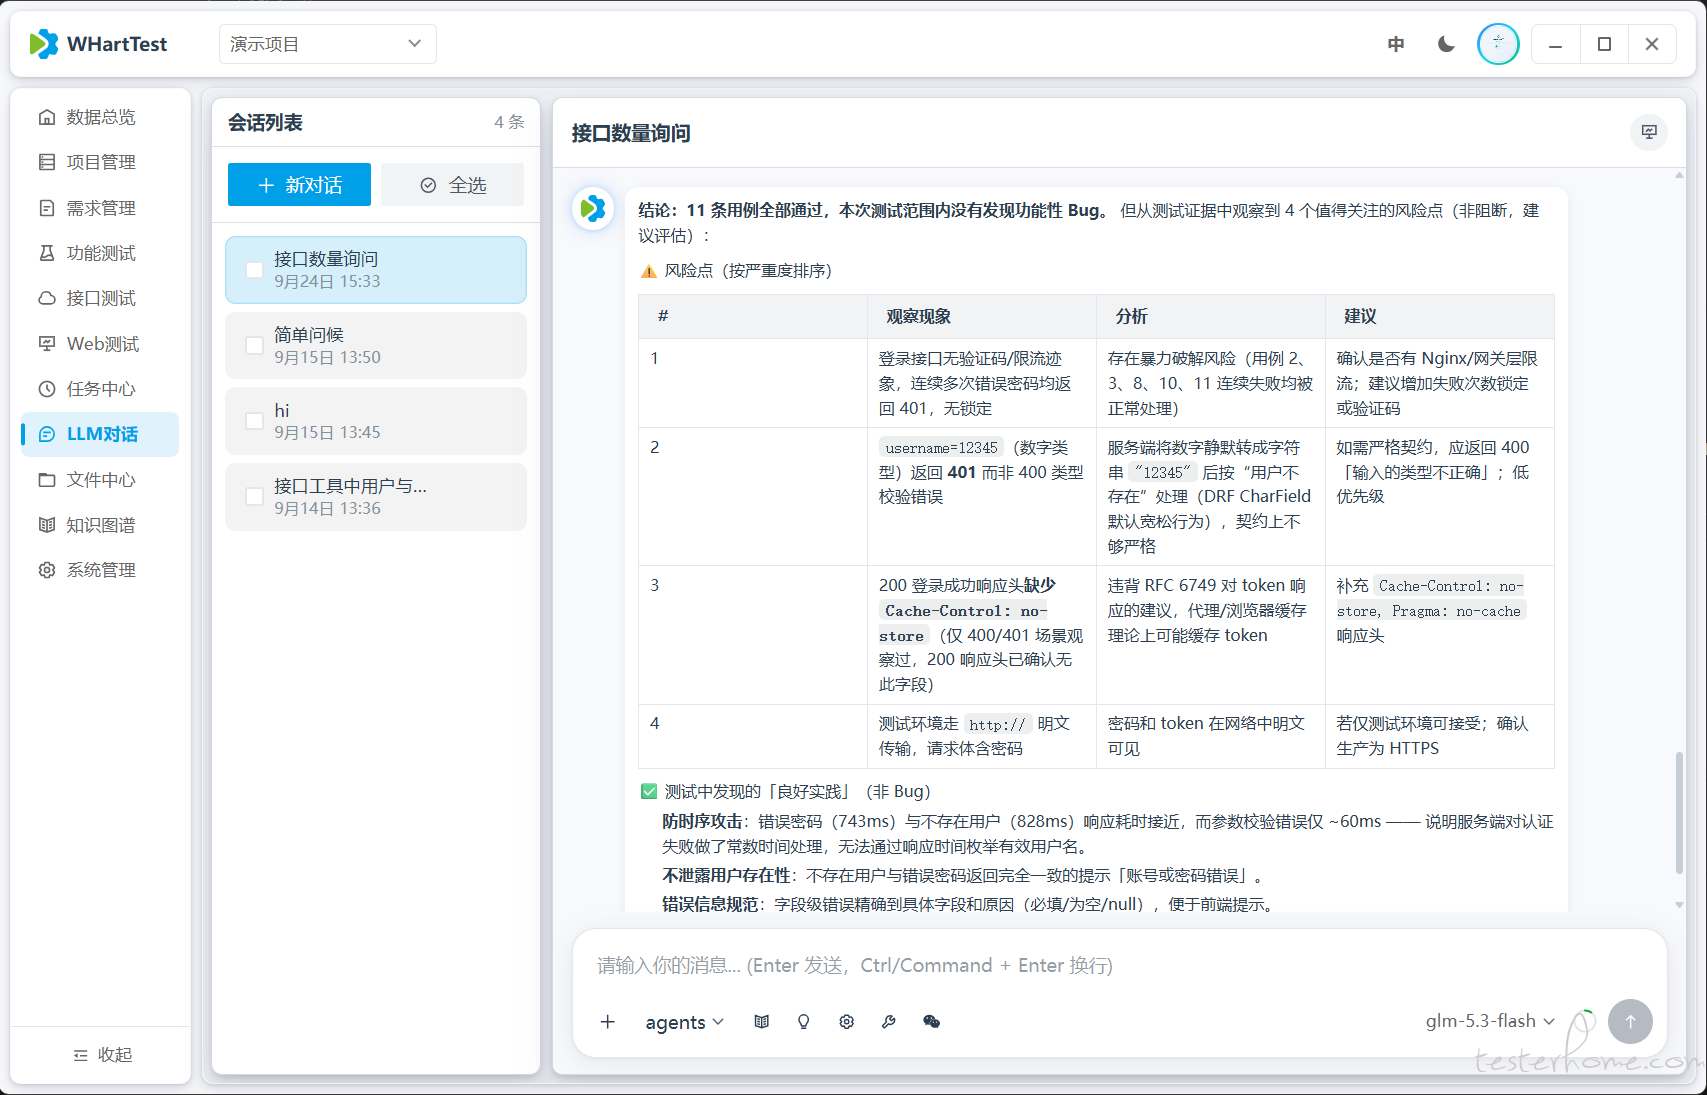Tick the checkbox next to hi conversation
Viewport: 1707px width, 1095px height.
[254, 421]
